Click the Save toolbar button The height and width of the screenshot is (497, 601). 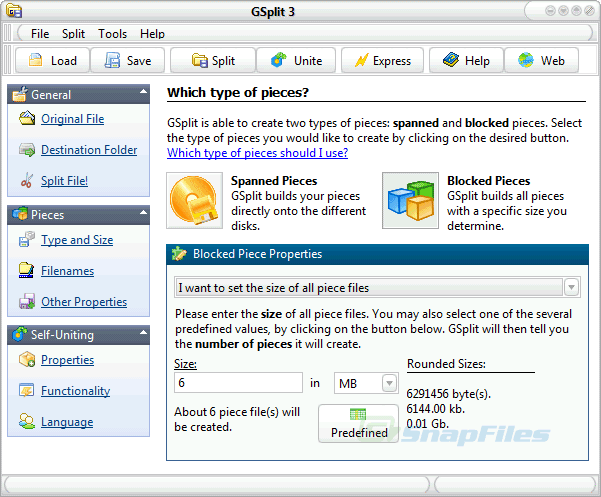click(128, 60)
